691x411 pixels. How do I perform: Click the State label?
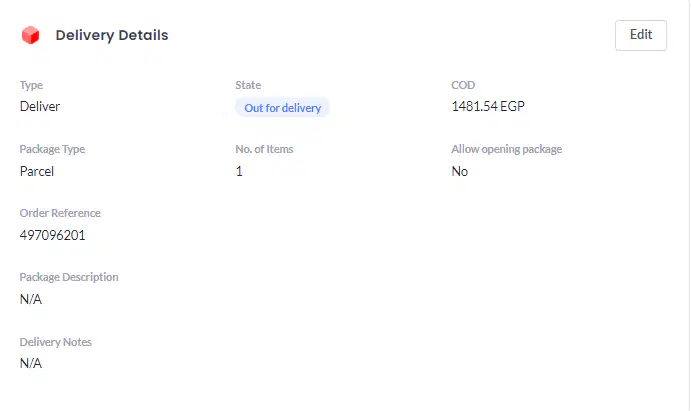point(248,85)
